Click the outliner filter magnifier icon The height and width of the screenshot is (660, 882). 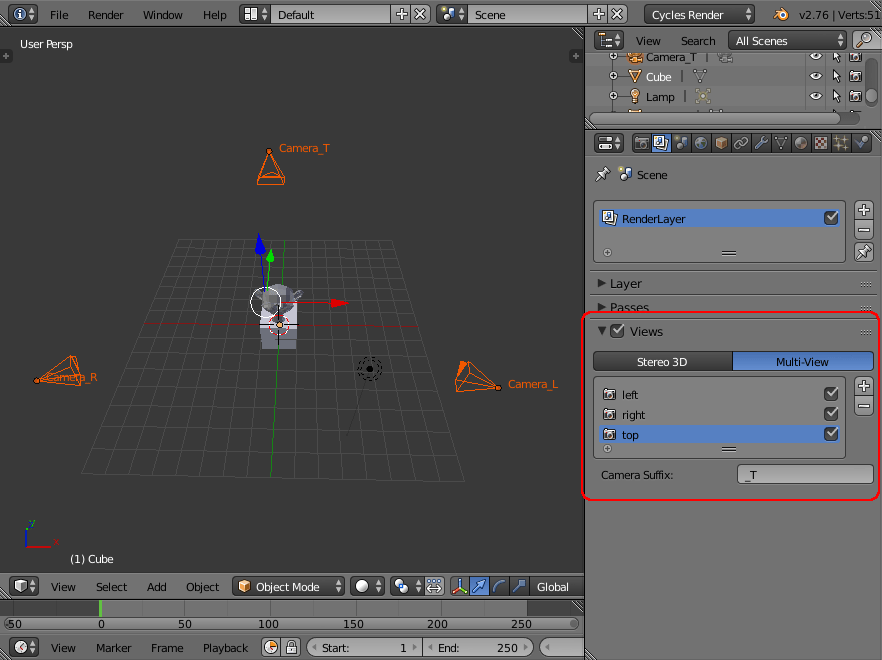point(865,41)
